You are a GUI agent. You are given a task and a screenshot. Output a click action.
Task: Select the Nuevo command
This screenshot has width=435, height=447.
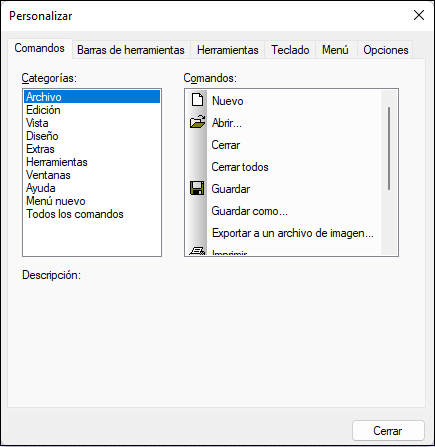[x=283, y=101]
